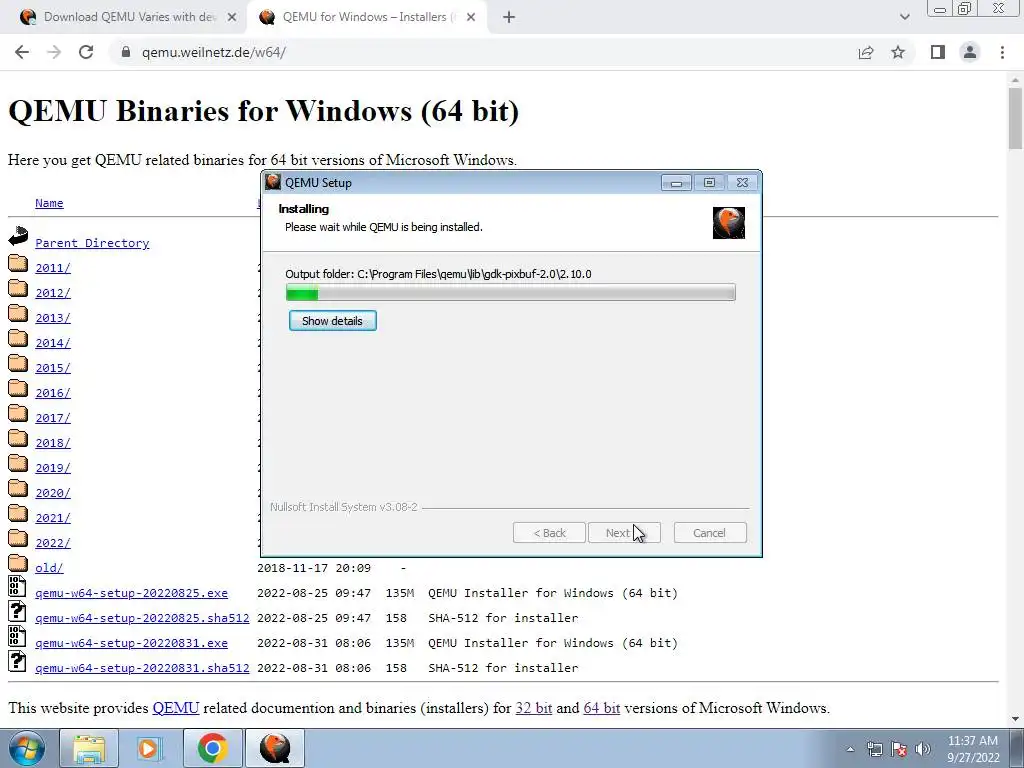Viewport: 1024px width, 768px height.
Task: Close the QEMU for Windows Installers tab
Action: pyautogui.click(x=471, y=17)
